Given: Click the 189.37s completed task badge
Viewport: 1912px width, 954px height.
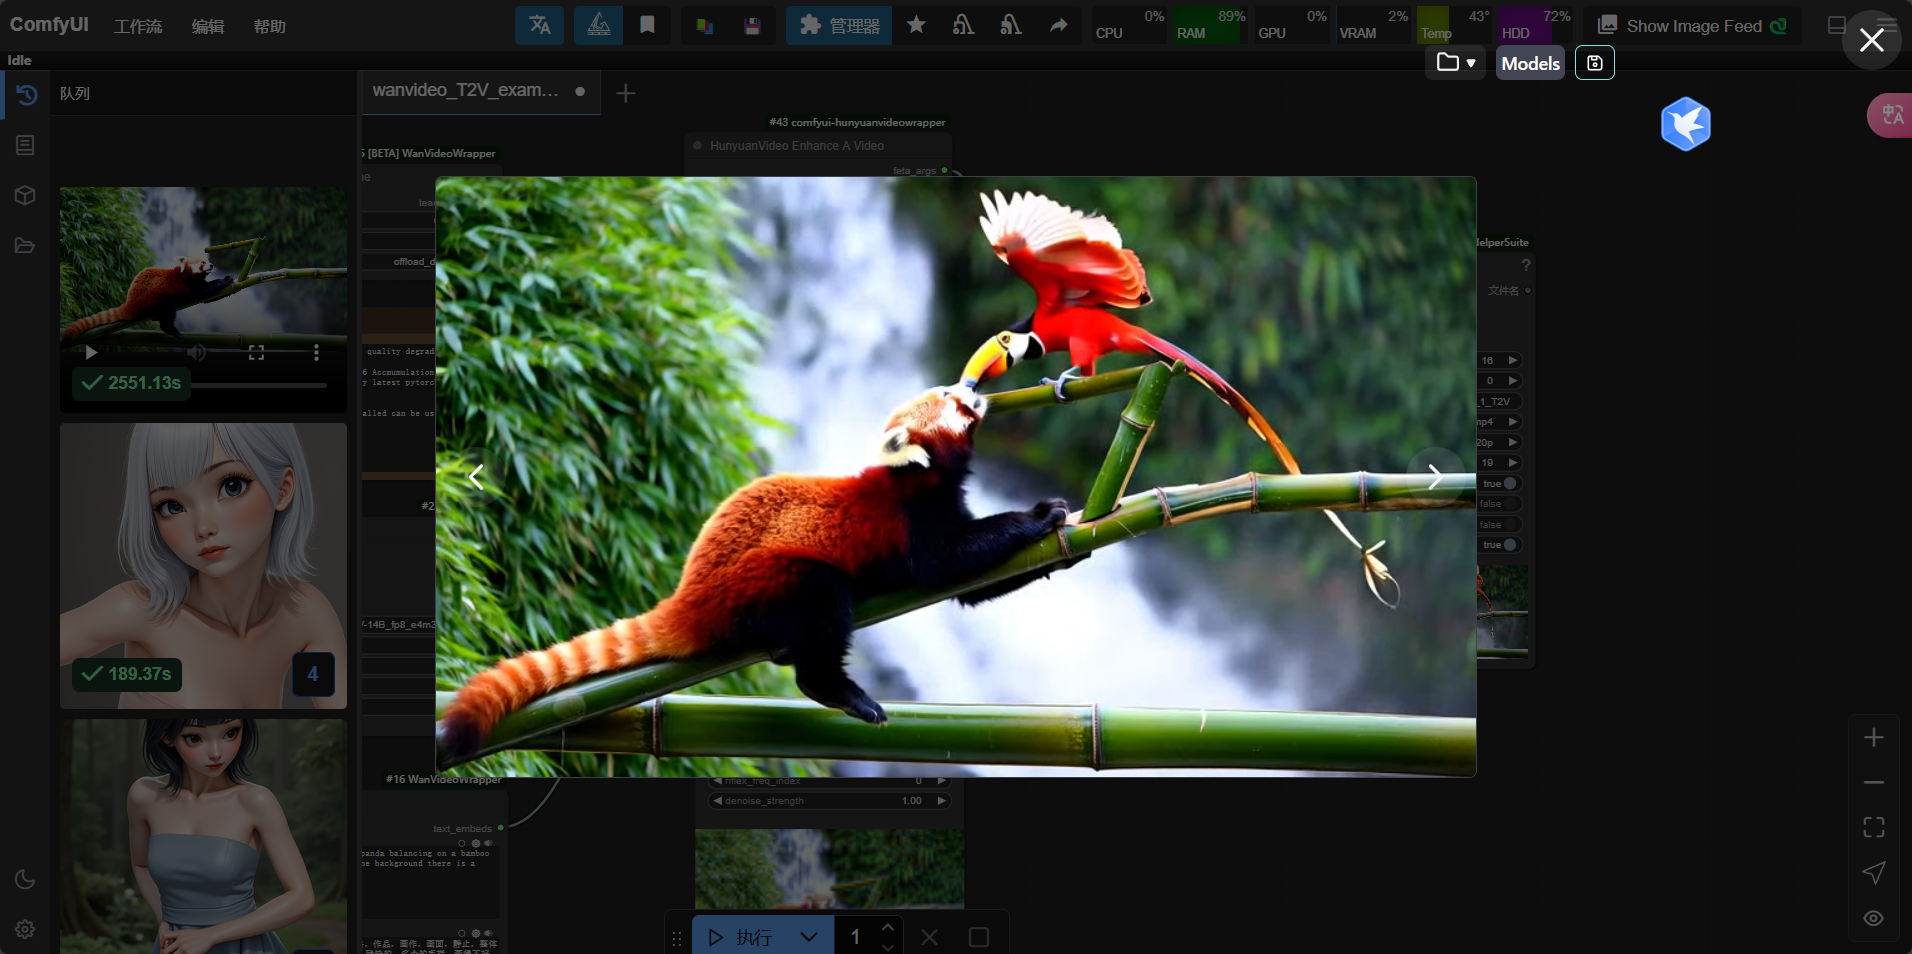Looking at the screenshot, I should click(126, 674).
